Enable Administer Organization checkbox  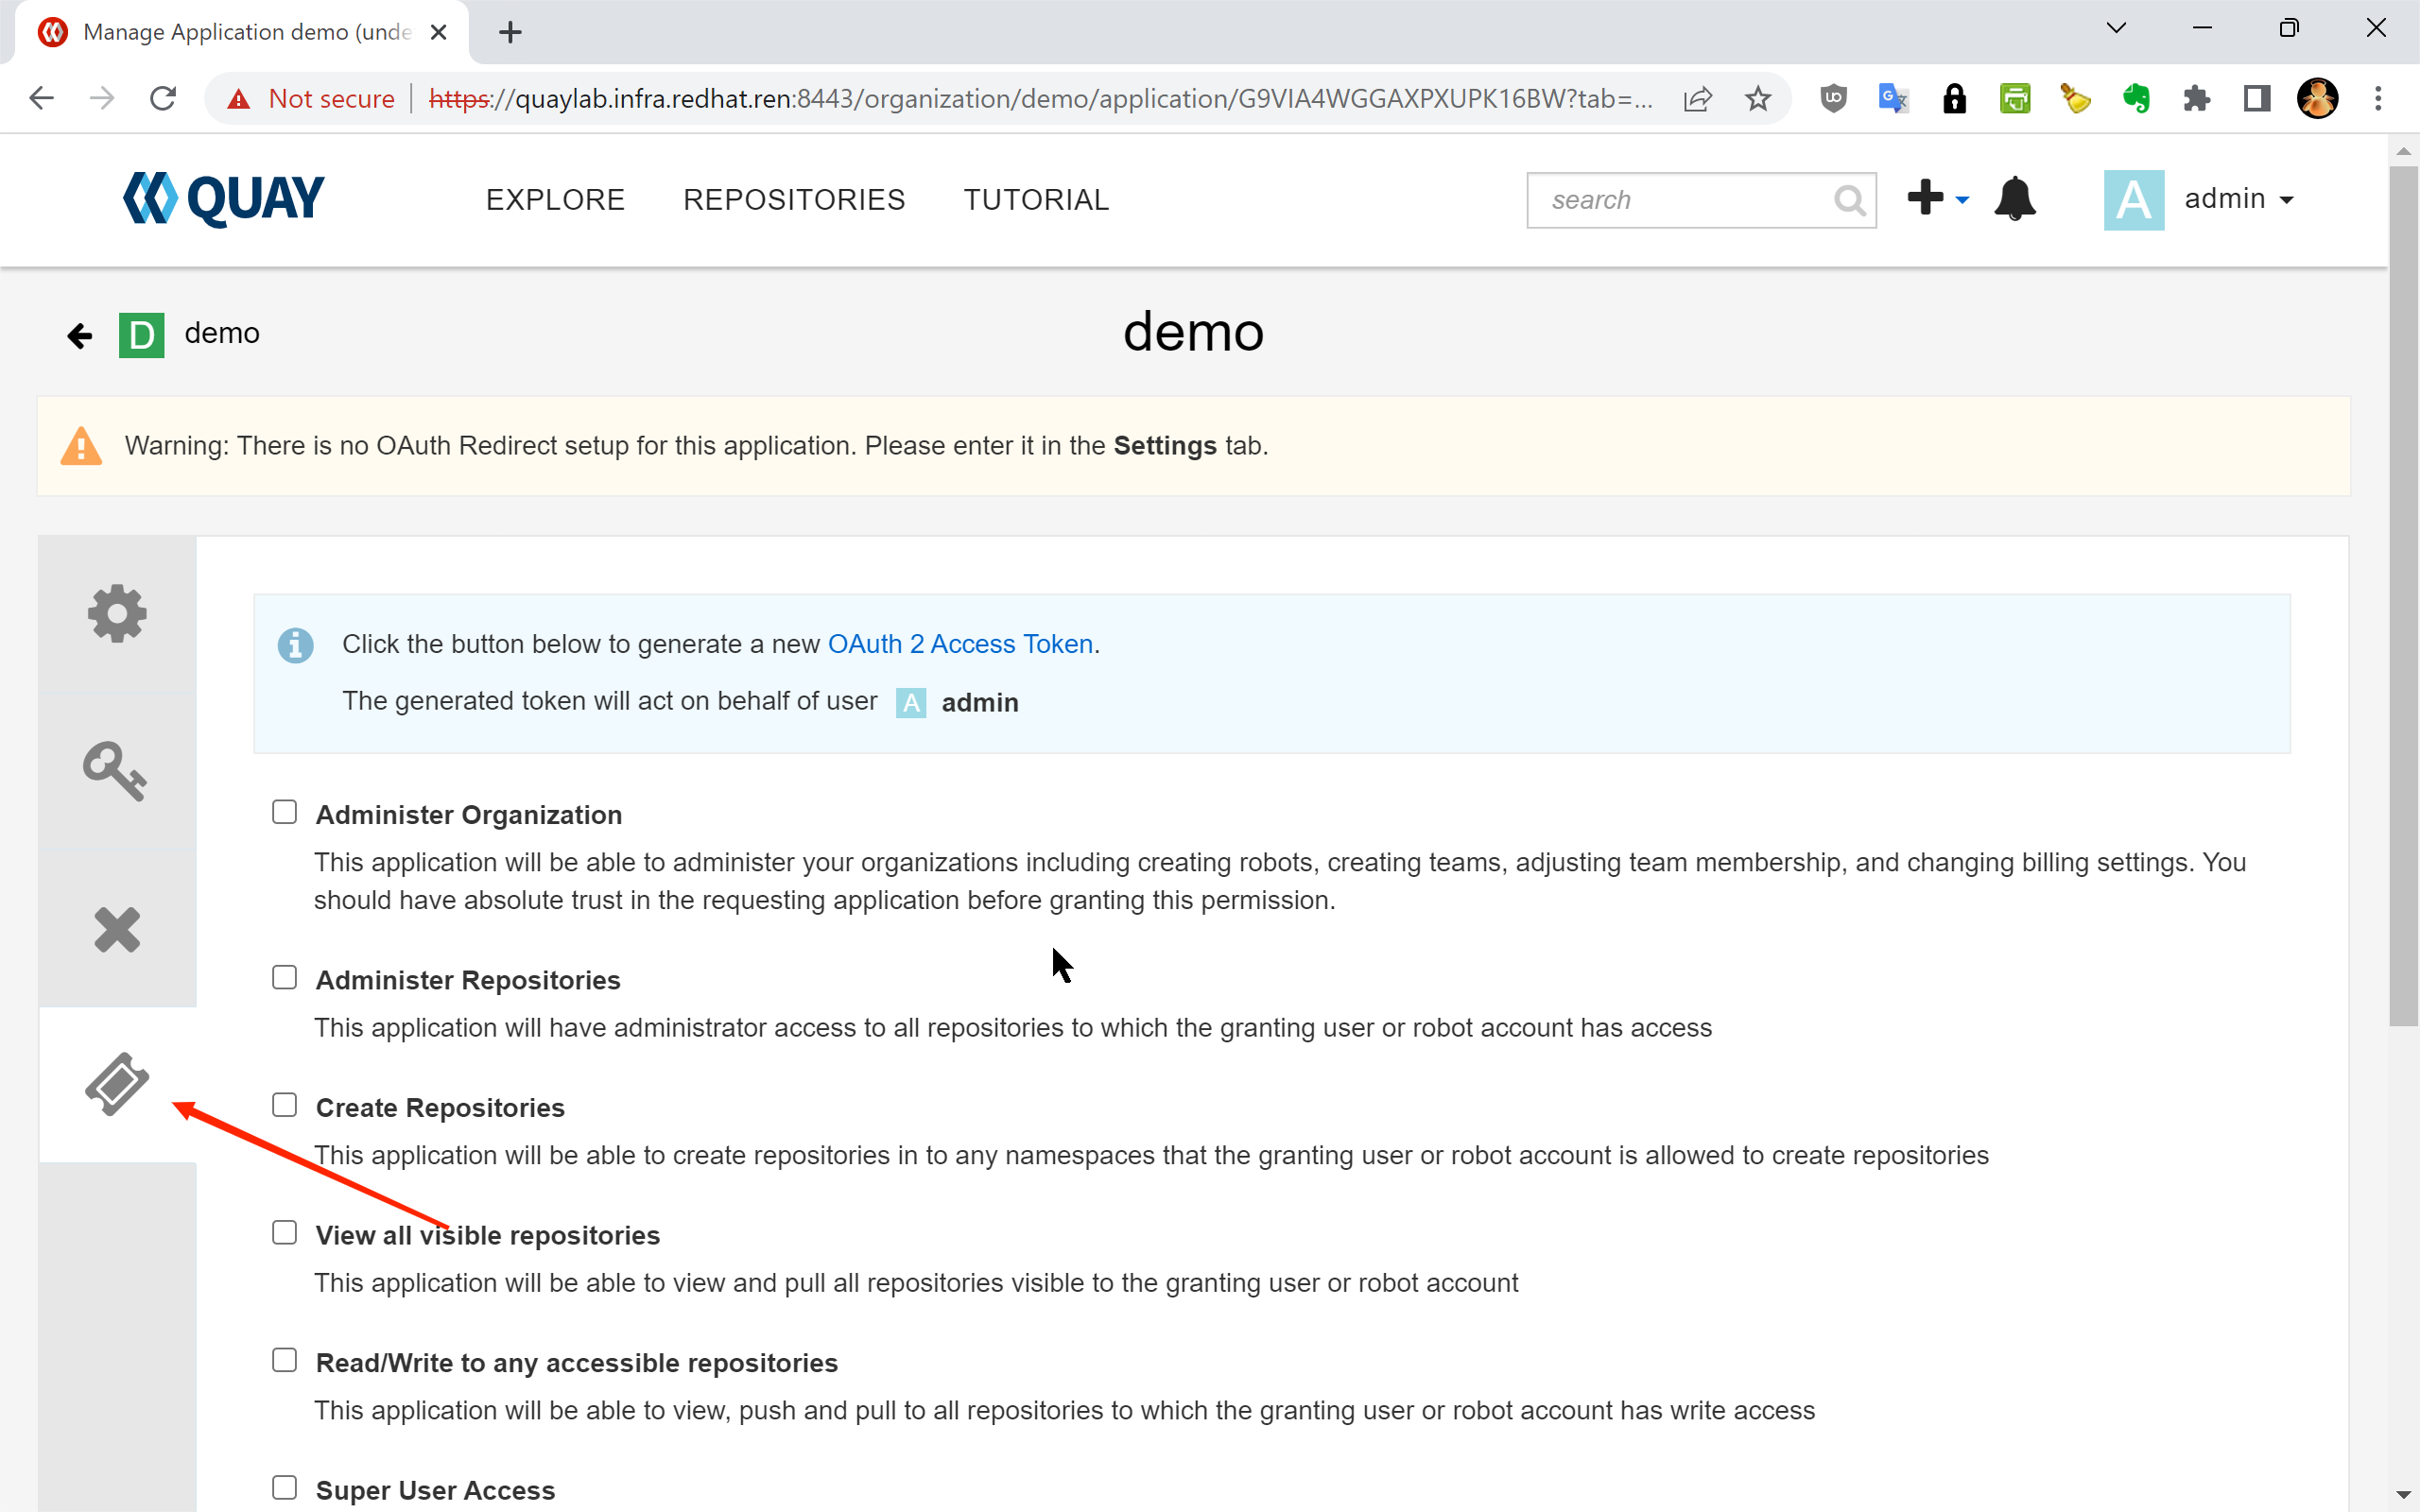click(x=285, y=812)
